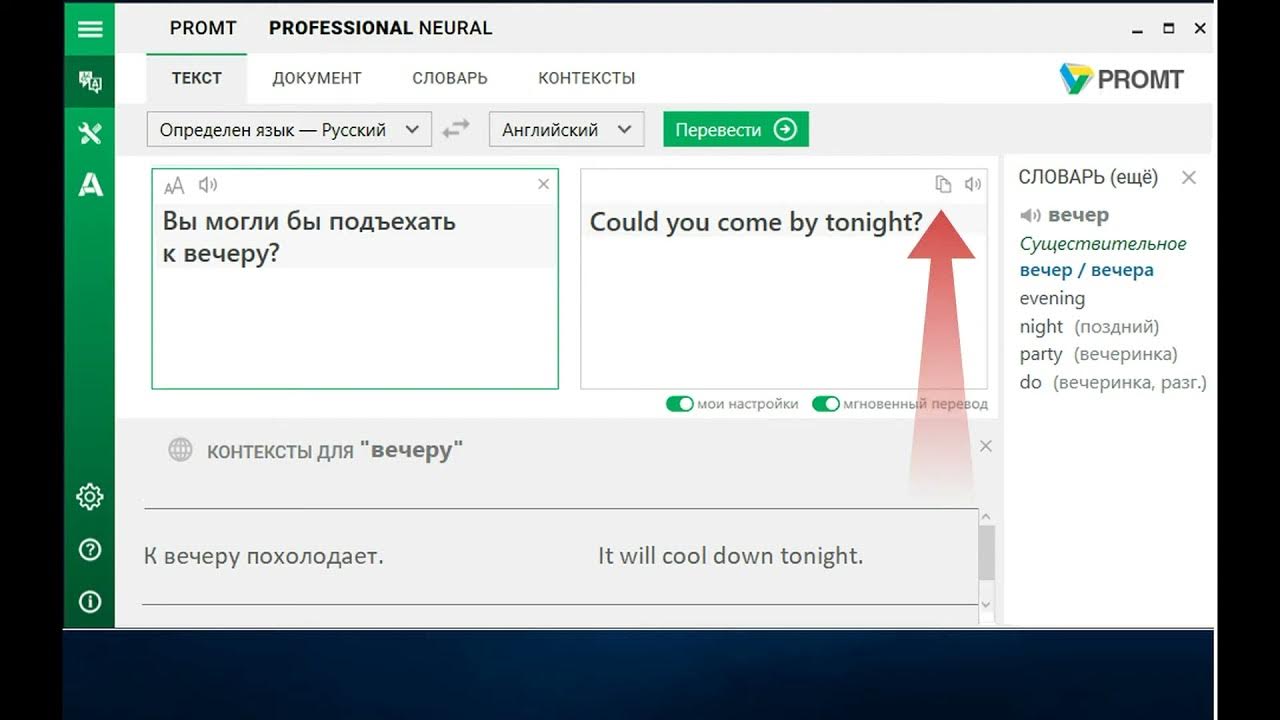Toggle мои настройки switch
This screenshot has height=720, width=1280.
pyautogui.click(x=680, y=404)
